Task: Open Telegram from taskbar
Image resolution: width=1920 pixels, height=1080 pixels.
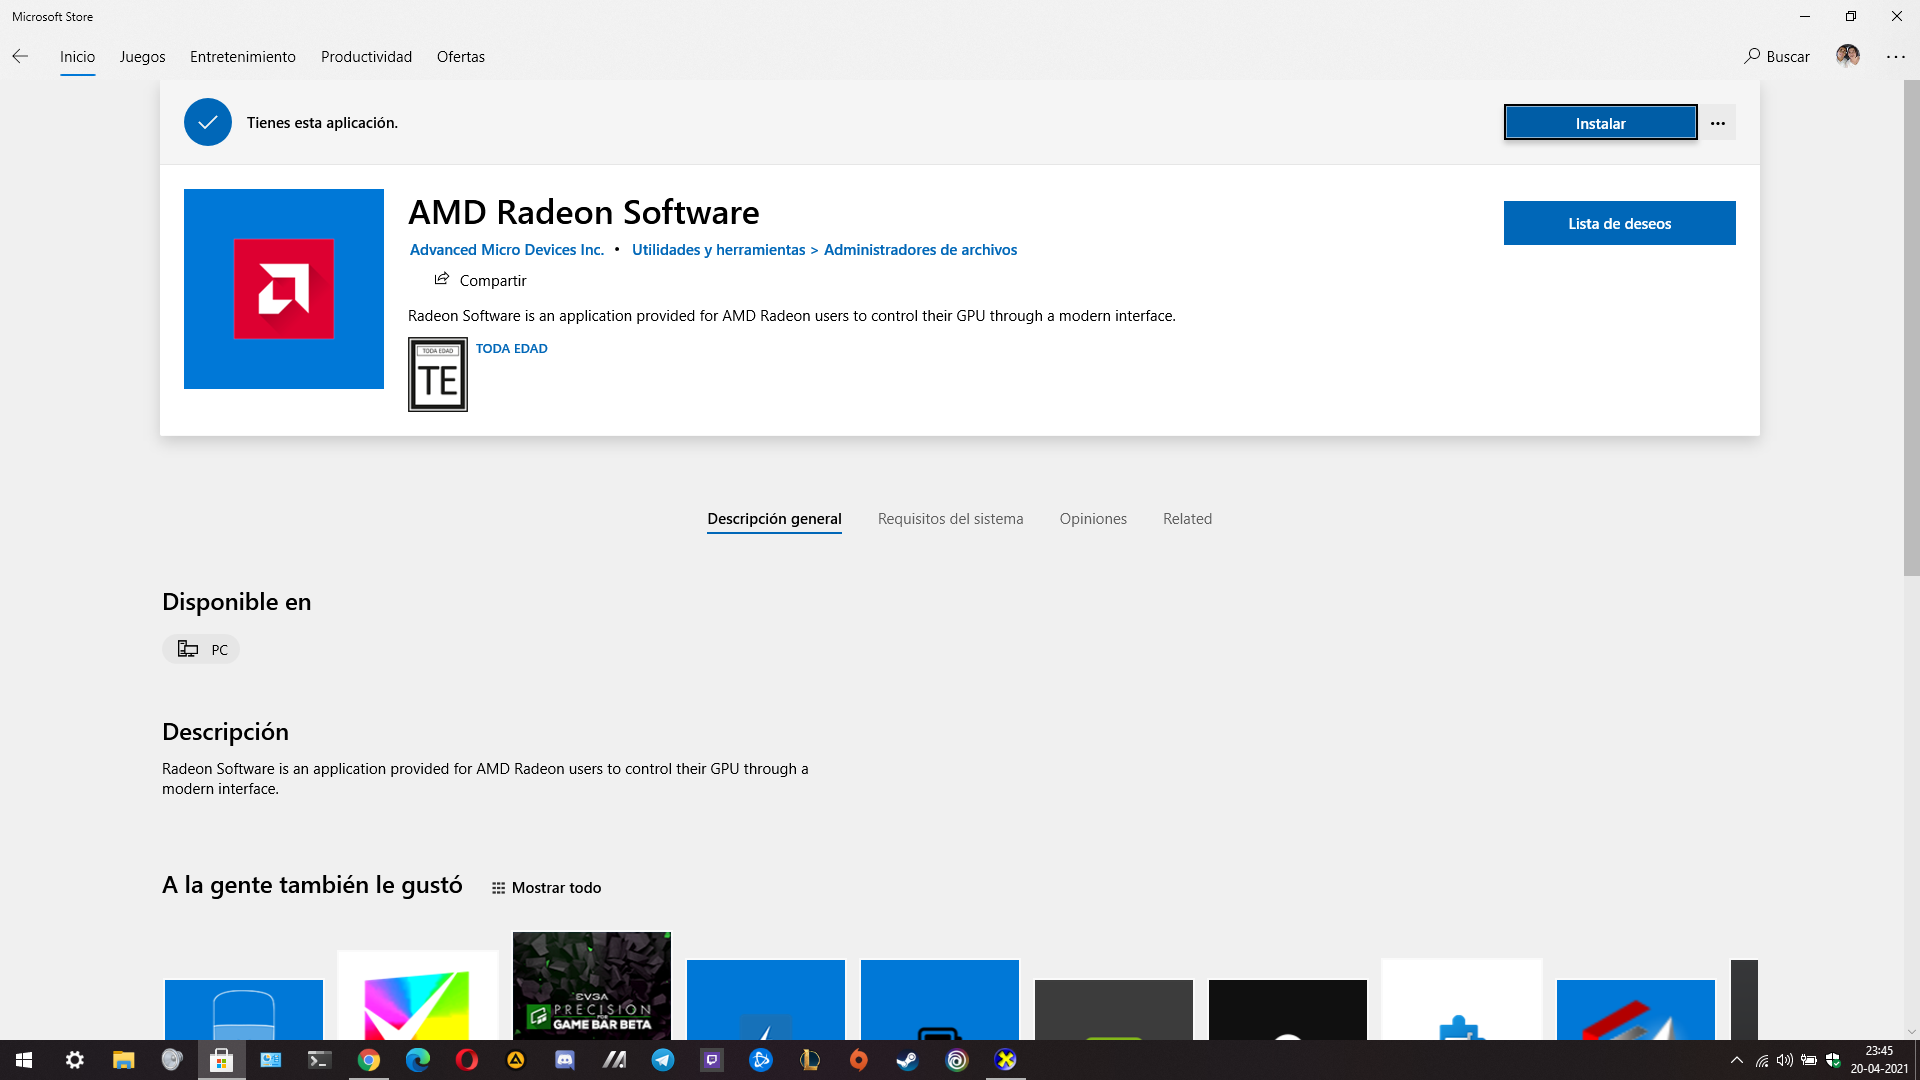Action: 663,1060
